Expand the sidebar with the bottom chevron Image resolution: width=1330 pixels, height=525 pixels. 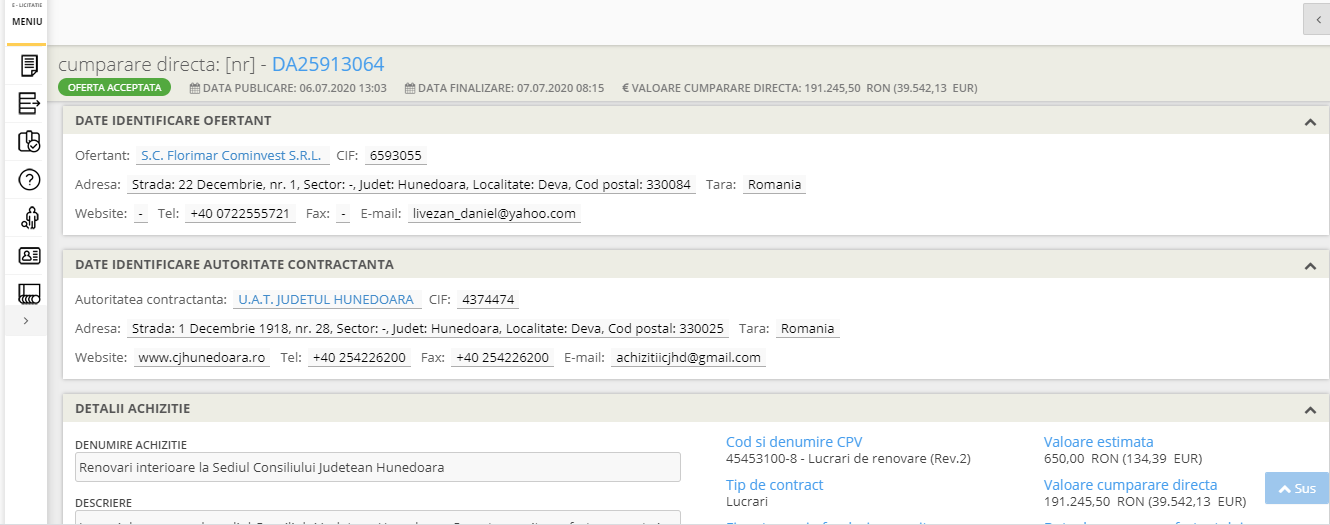pyautogui.click(x=26, y=321)
